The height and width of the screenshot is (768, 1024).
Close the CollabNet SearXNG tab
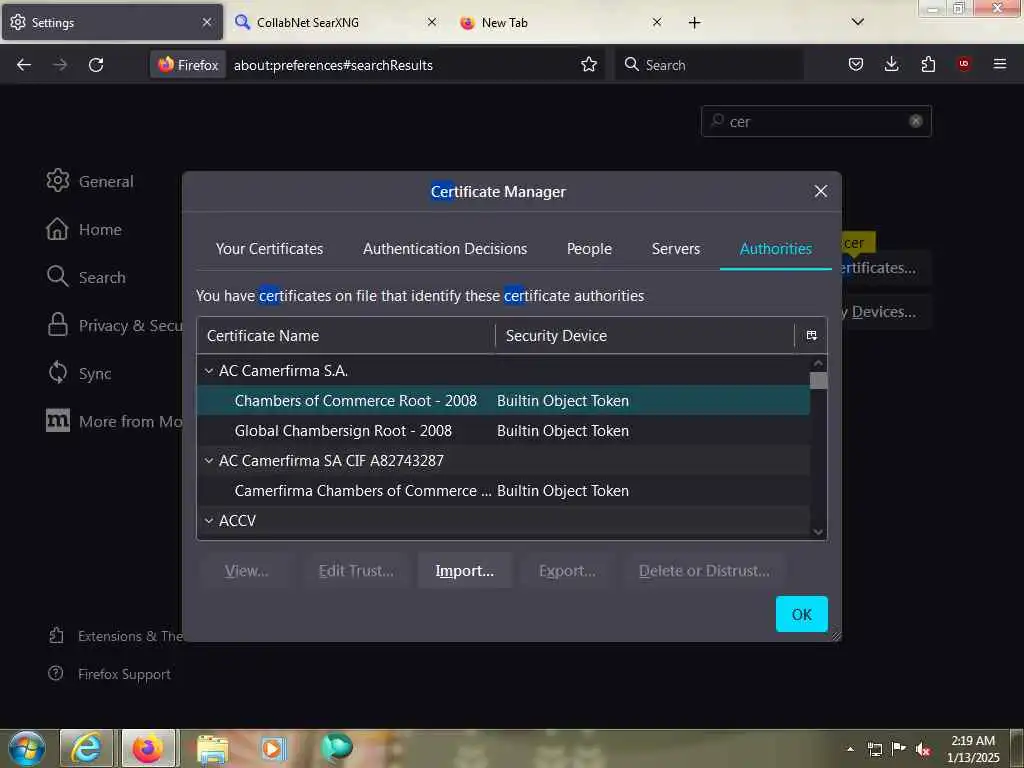click(432, 22)
